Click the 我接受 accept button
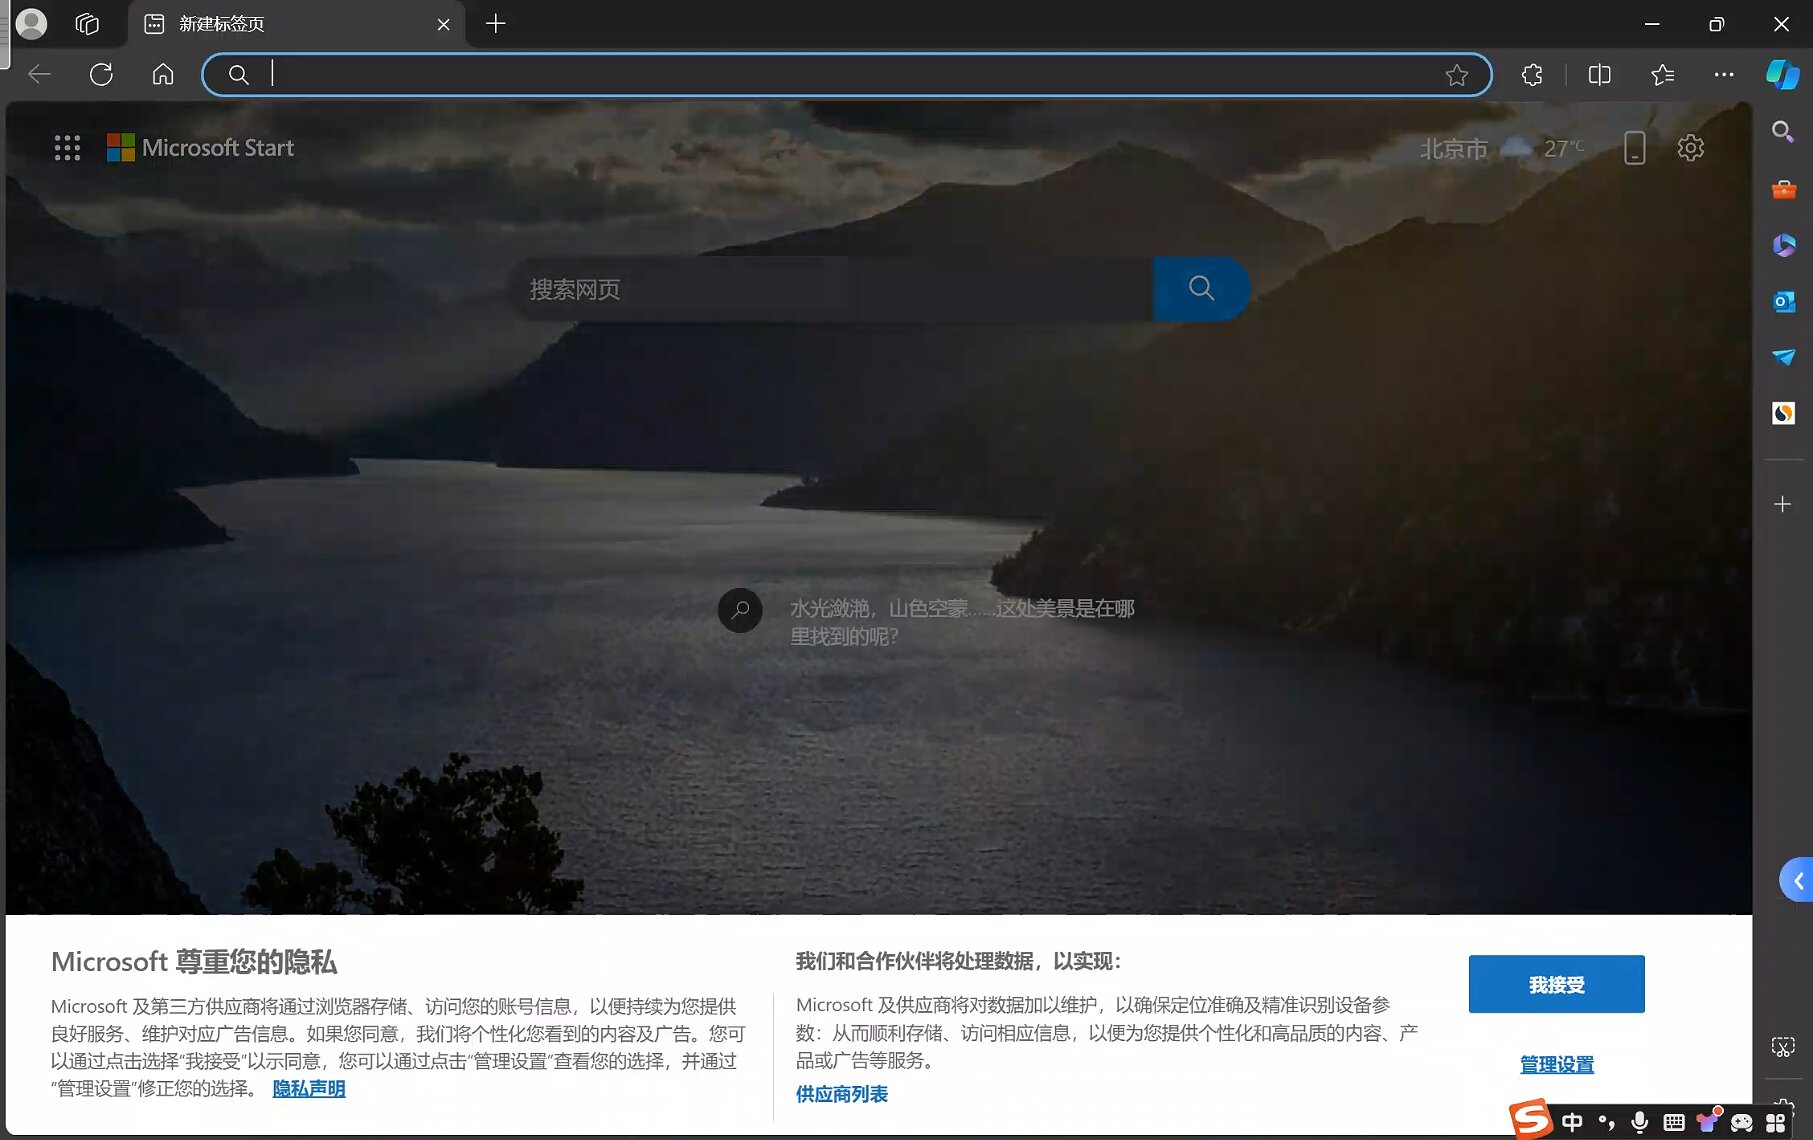 1556,984
